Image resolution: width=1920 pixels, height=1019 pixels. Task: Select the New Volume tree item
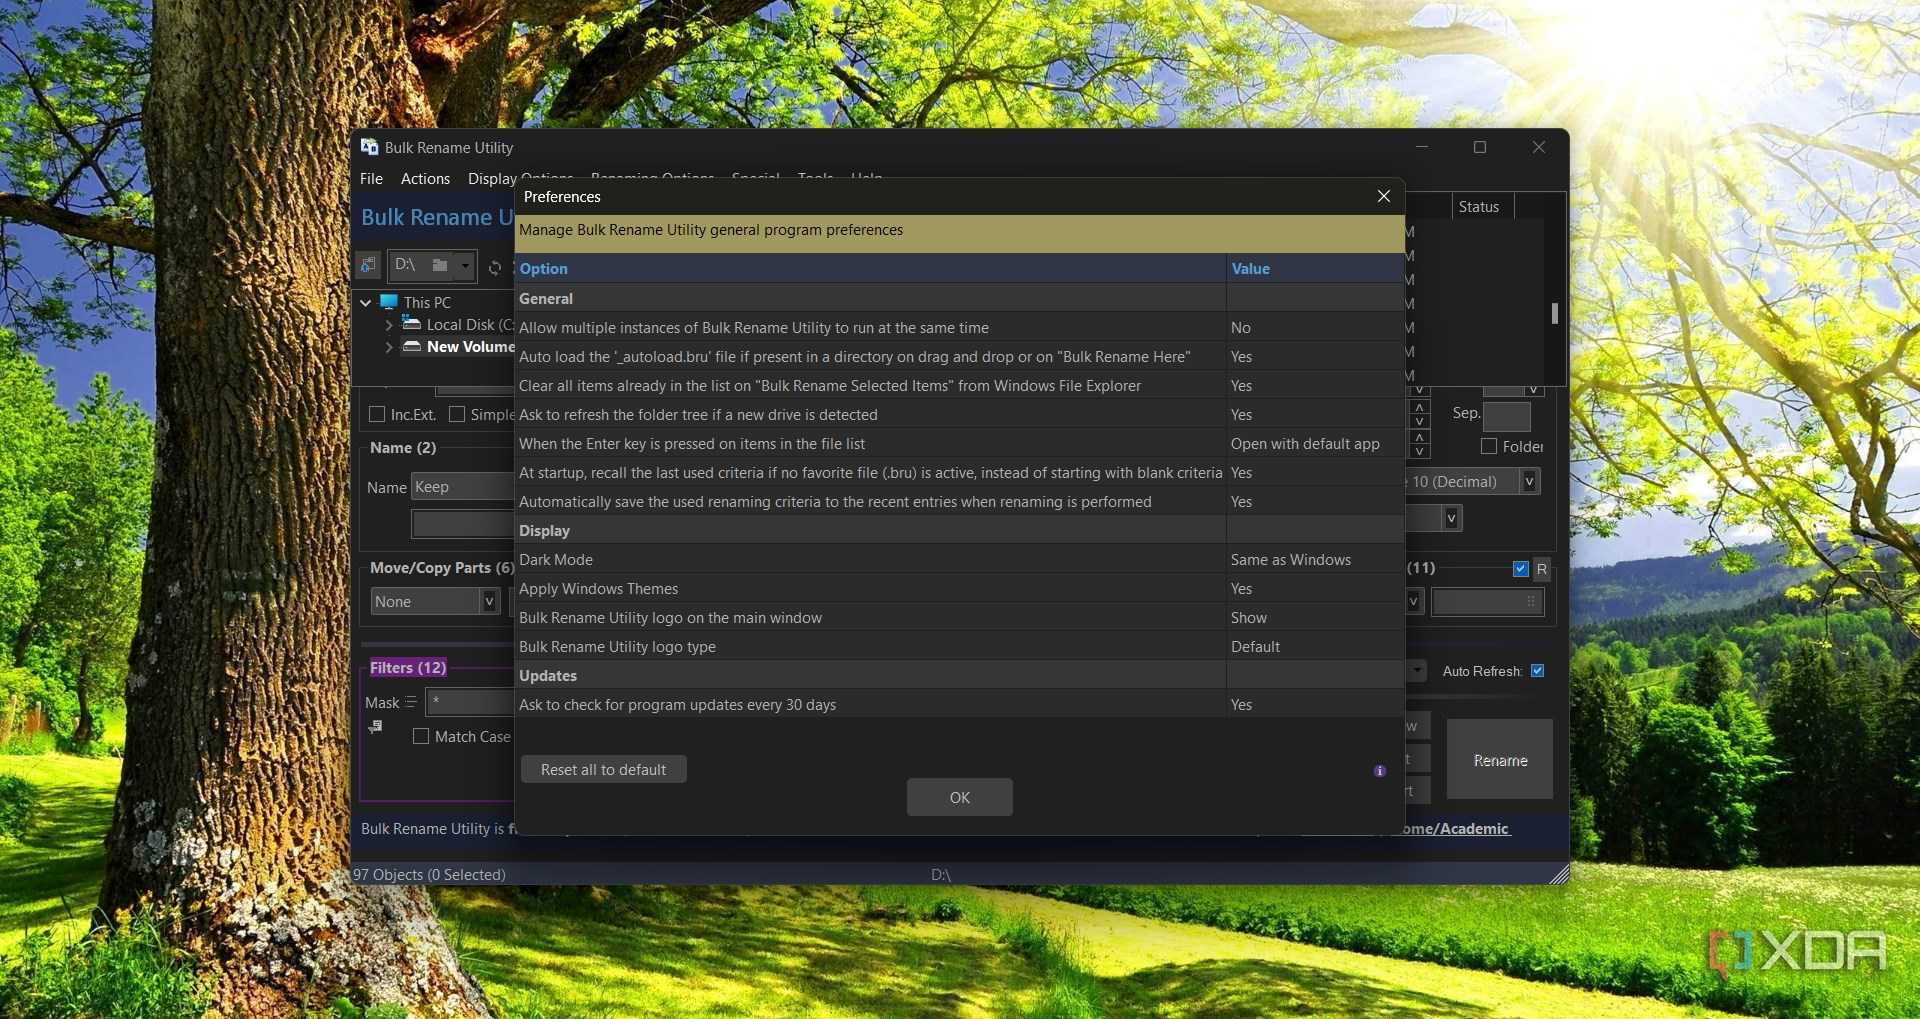click(x=470, y=346)
